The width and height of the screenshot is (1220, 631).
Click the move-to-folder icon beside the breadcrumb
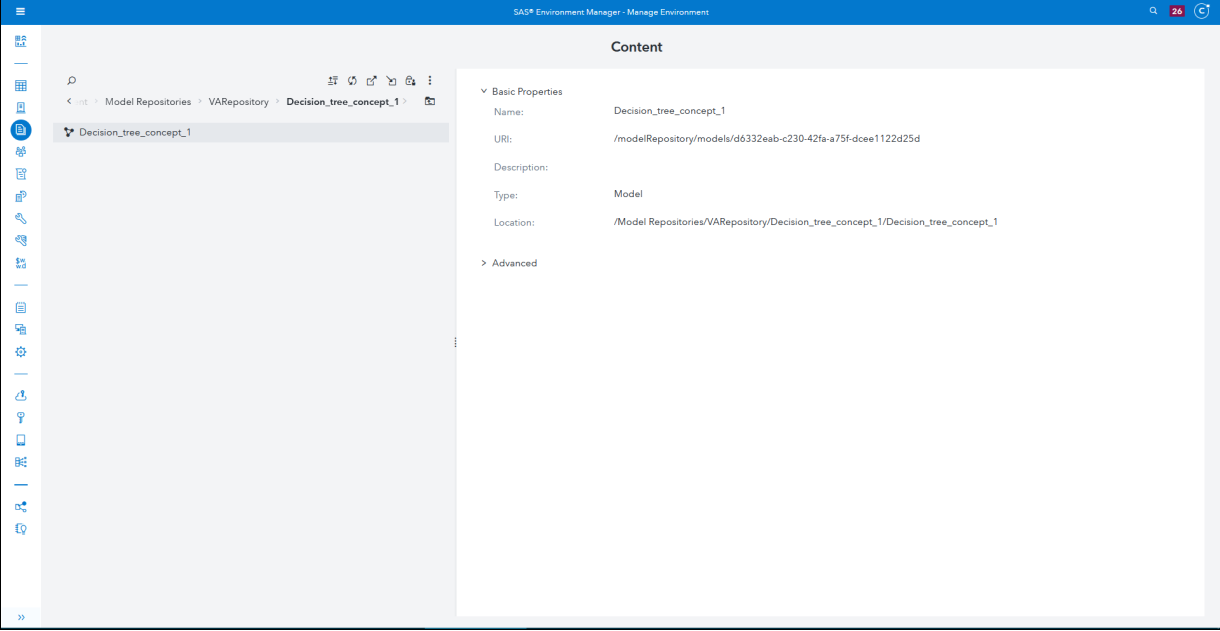pos(430,101)
